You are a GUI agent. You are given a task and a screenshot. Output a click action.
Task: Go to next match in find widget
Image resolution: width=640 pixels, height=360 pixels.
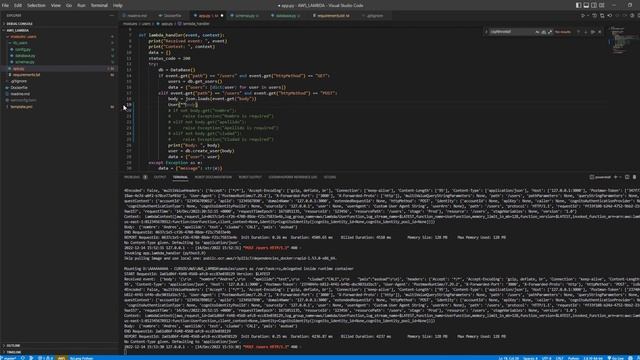click(x=586, y=31)
